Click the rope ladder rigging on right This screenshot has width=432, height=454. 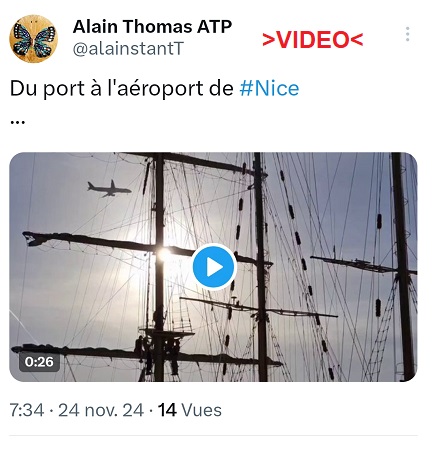coord(382,330)
